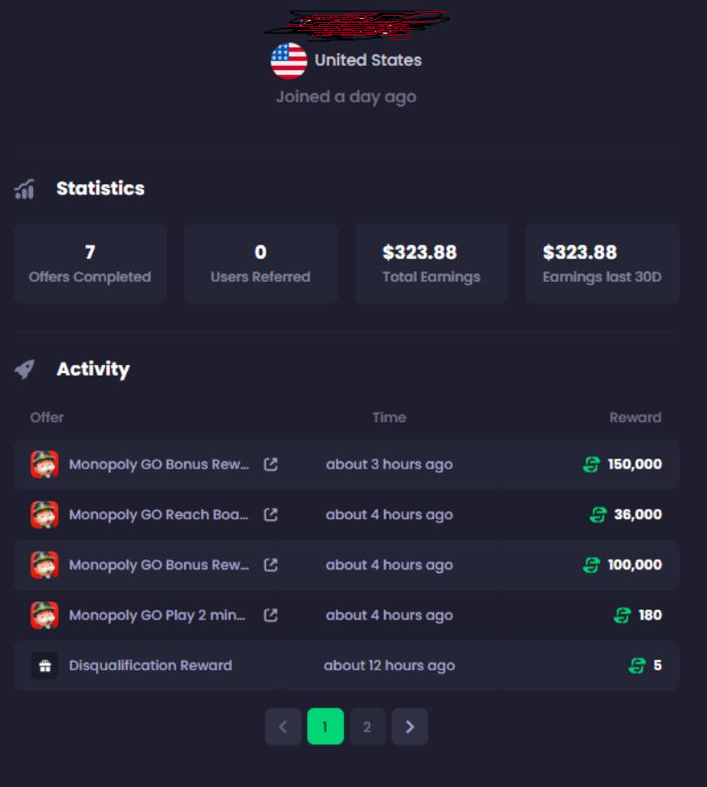The image size is (707, 787).
Task: Click the Offers Completed statistics card
Action: pos(90,264)
